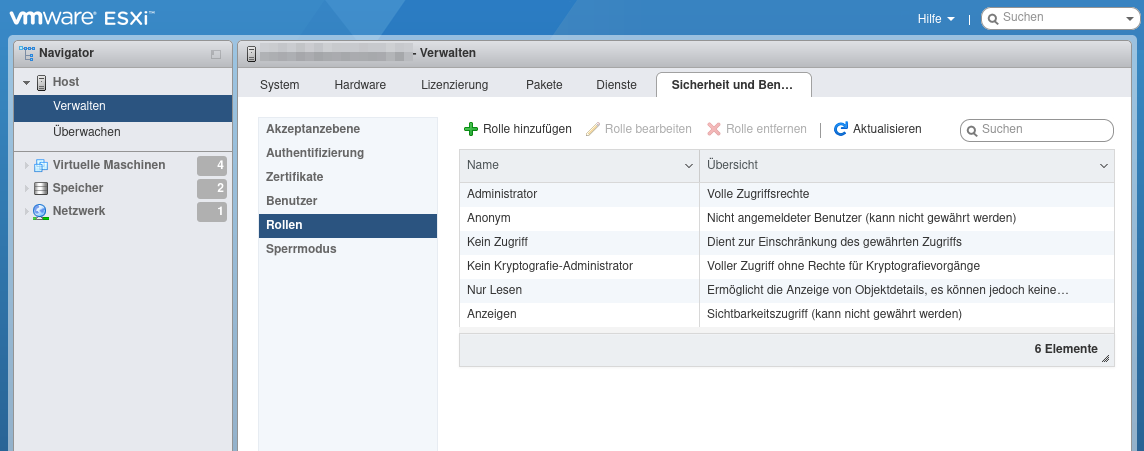Image resolution: width=1144 pixels, height=451 pixels.
Task: Select the Administrator role row
Action: click(502, 194)
